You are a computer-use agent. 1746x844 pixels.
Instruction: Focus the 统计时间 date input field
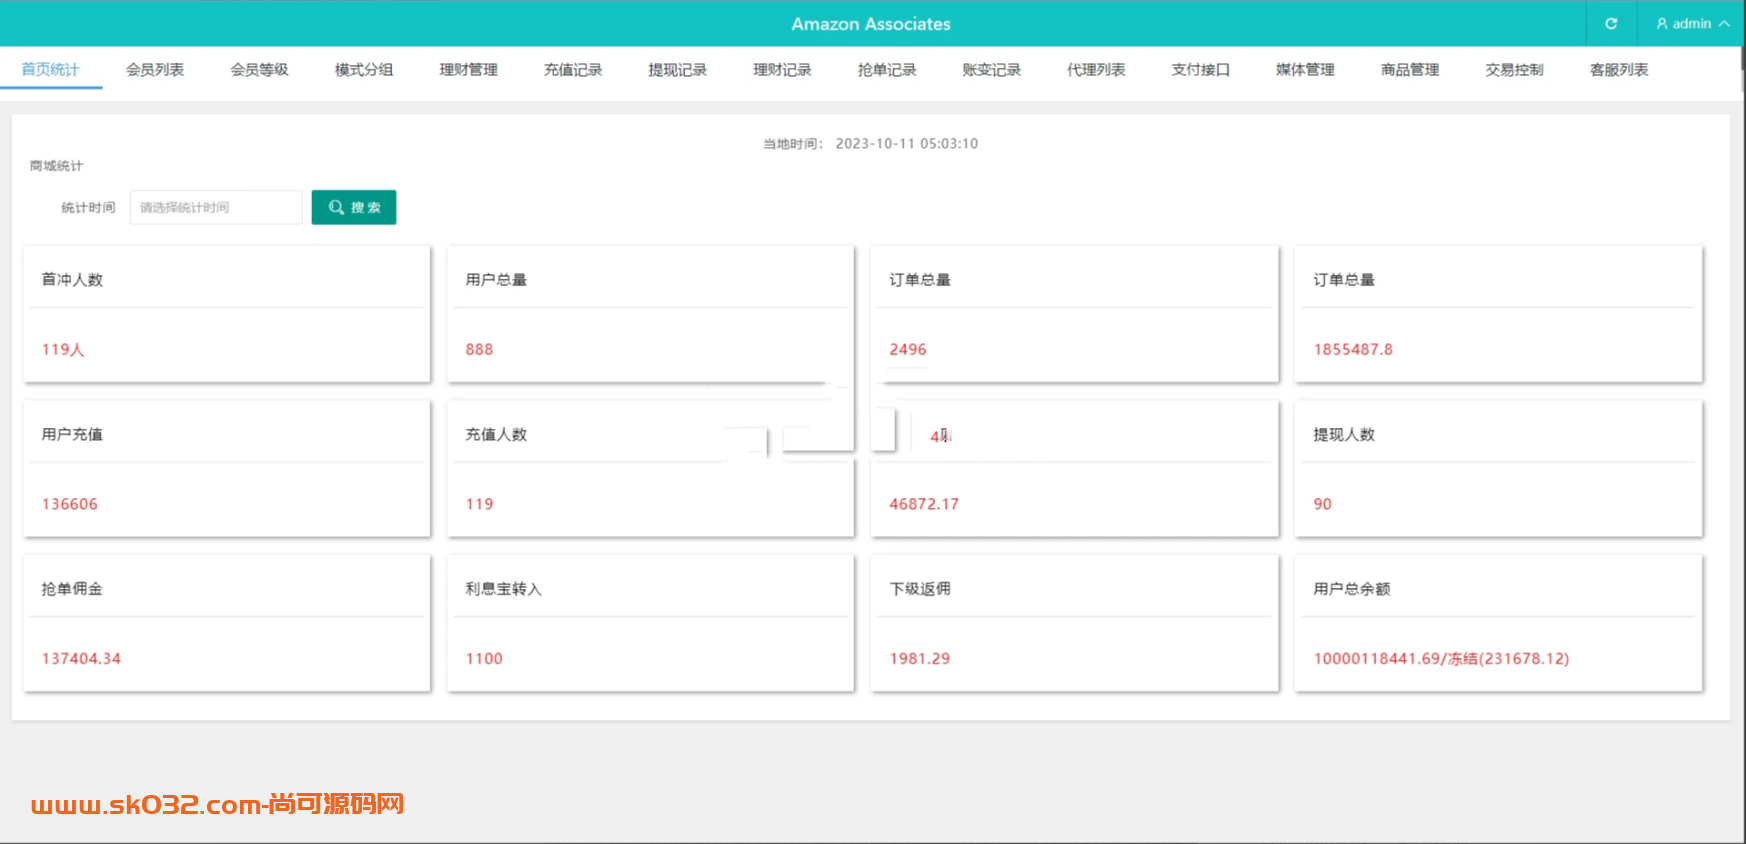pos(216,207)
